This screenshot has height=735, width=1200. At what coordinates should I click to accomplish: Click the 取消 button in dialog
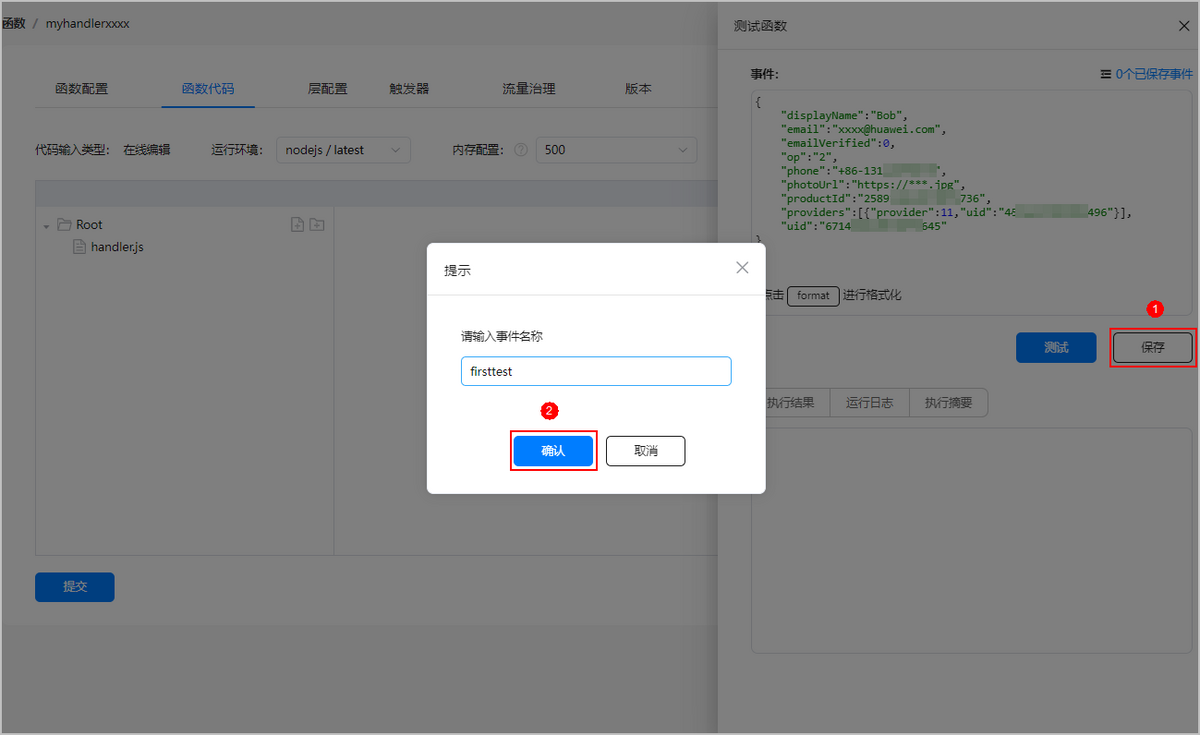tap(645, 451)
